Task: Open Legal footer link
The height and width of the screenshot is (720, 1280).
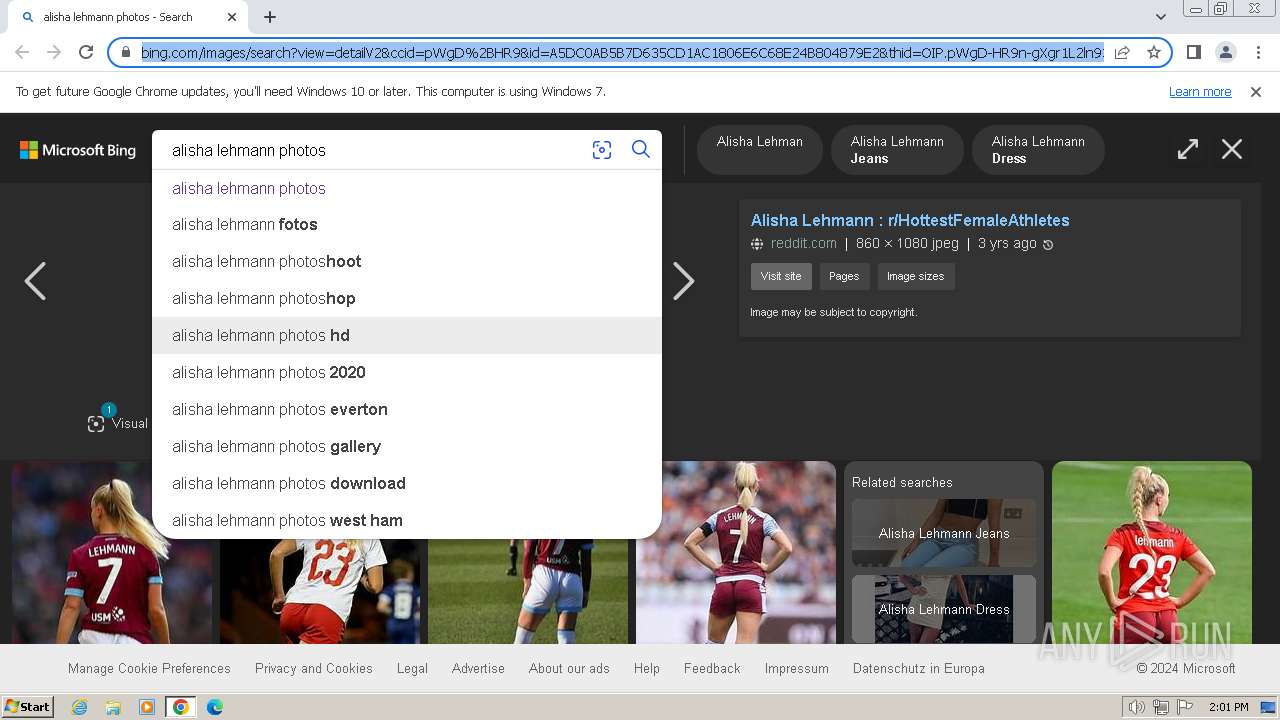Action: click(412, 668)
